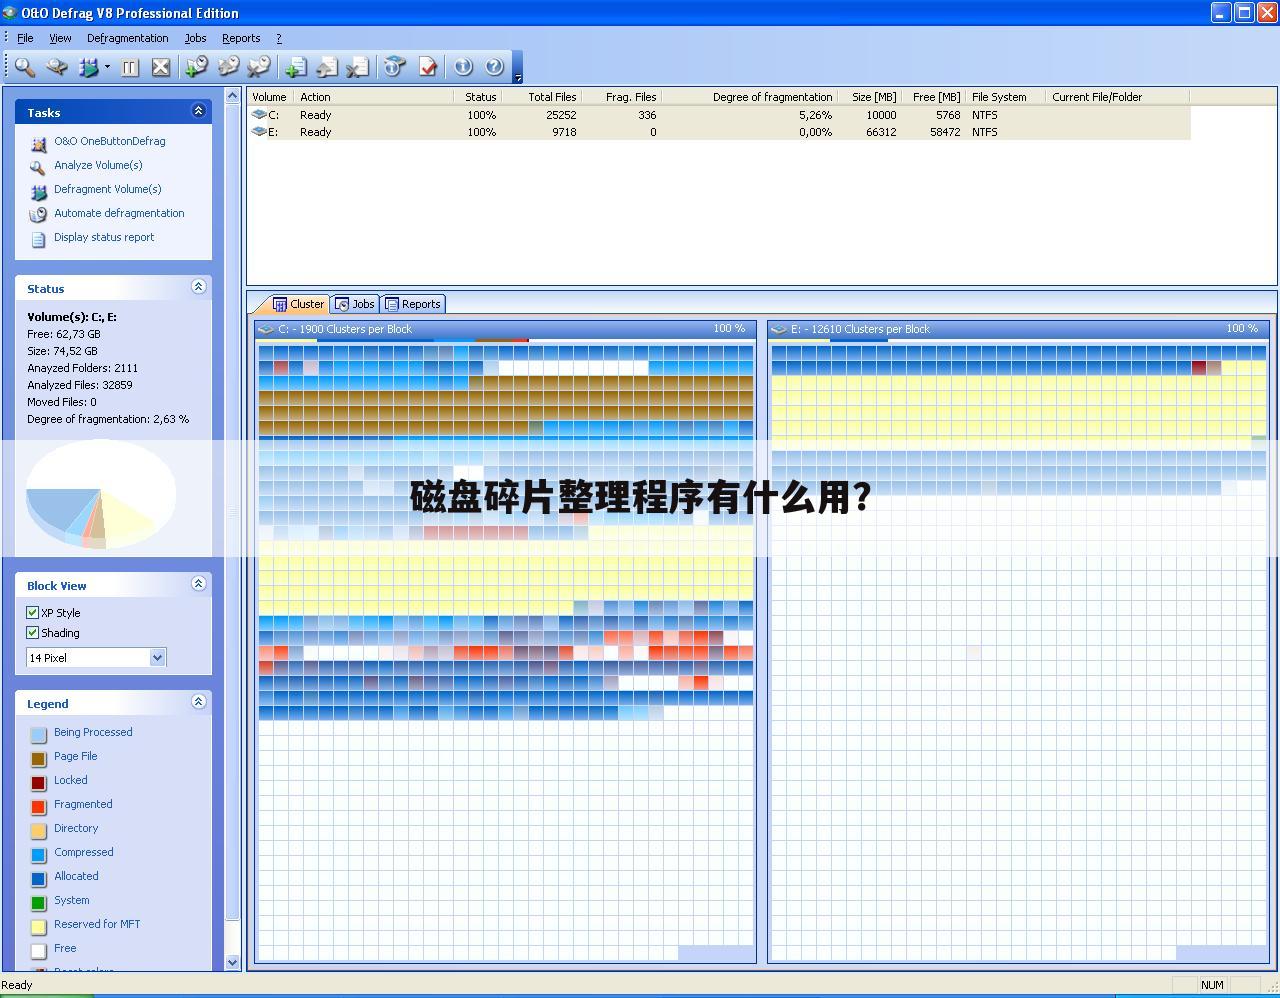This screenshot has height=998, width=1280.
Task: Click the Edit job toolbar icon
Action: [x=228, y=67]
